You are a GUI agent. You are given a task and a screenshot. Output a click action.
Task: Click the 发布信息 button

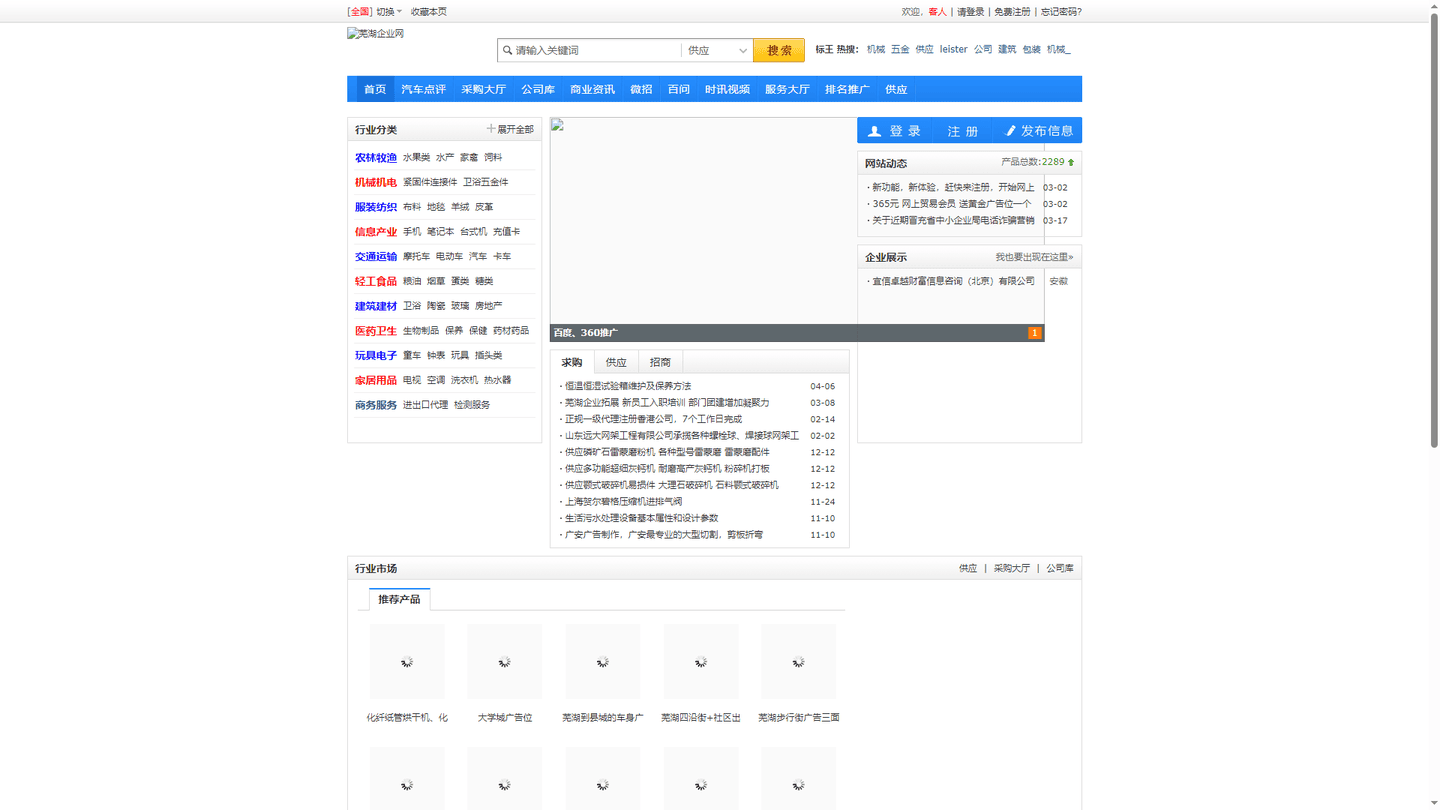[x=1038, y=131]
